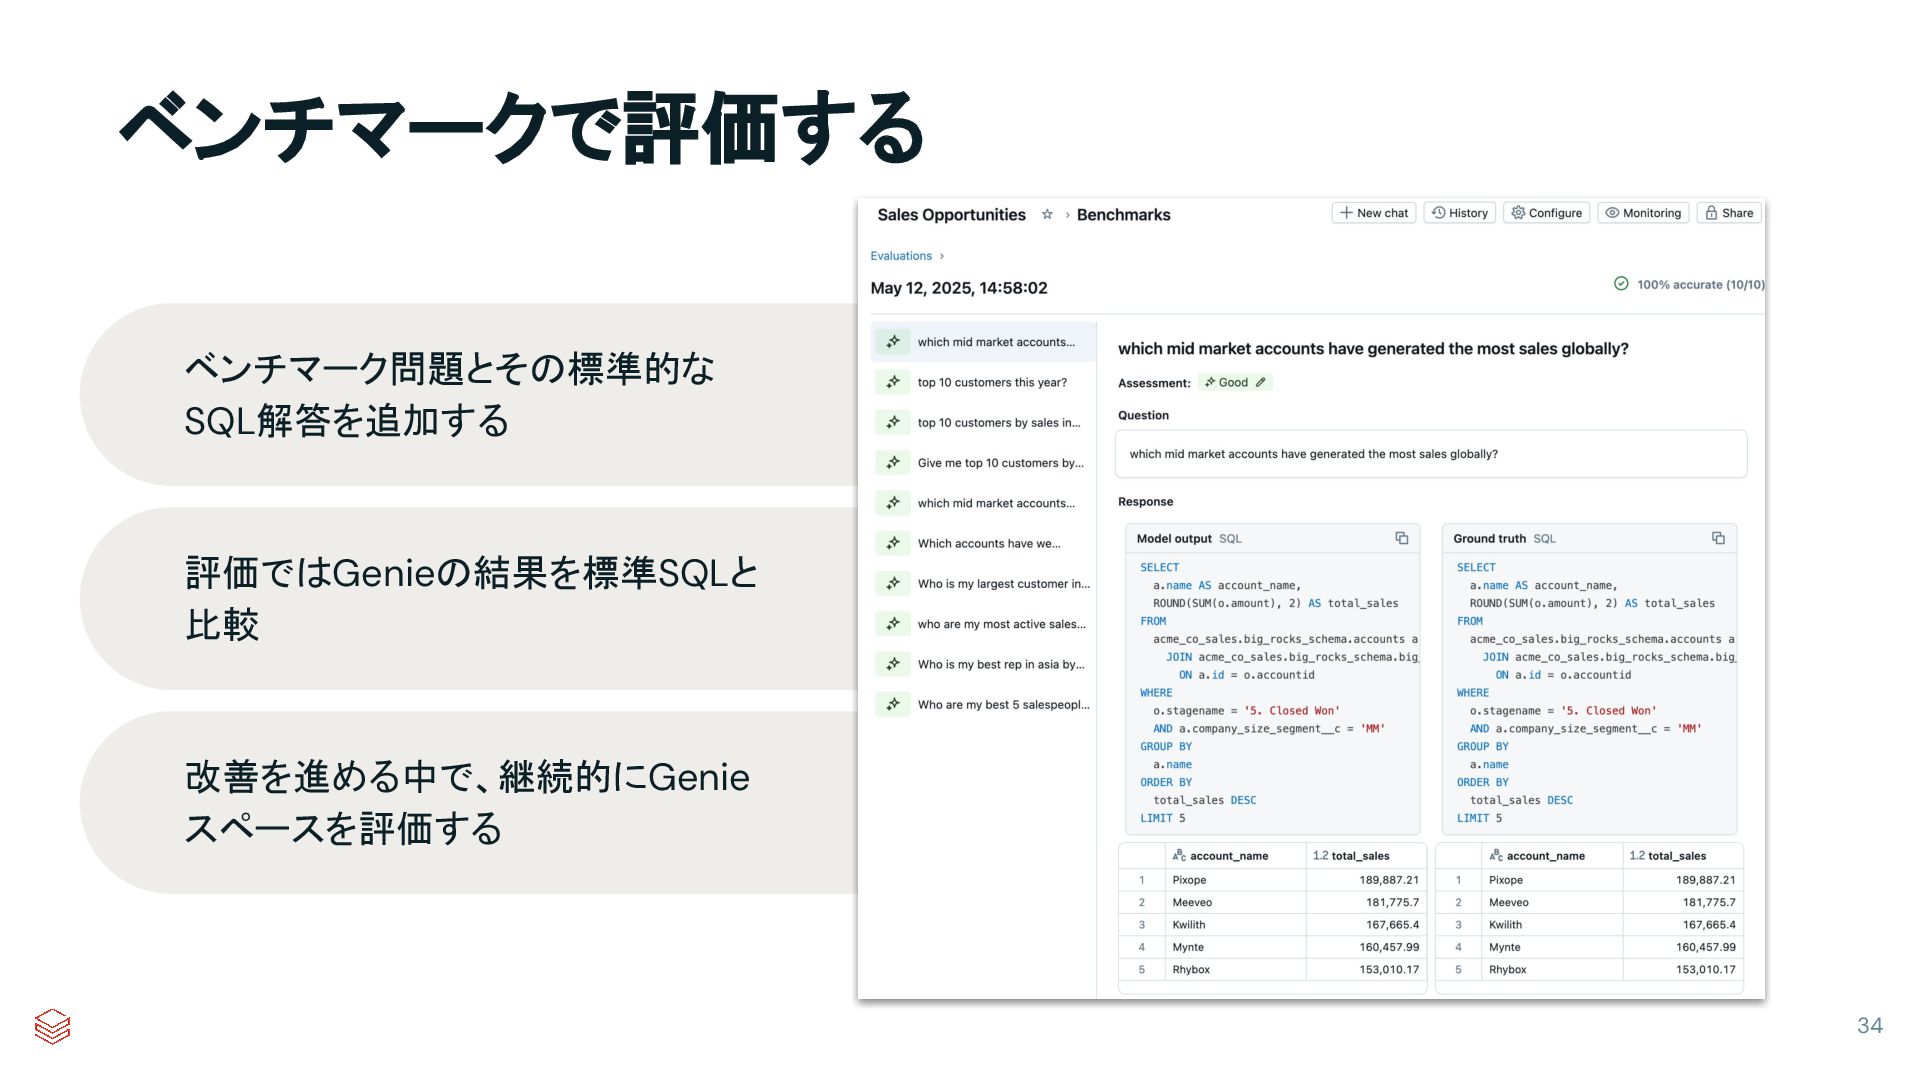Click the Question text field
1918x1080 pixels.
coord(1431,454)
